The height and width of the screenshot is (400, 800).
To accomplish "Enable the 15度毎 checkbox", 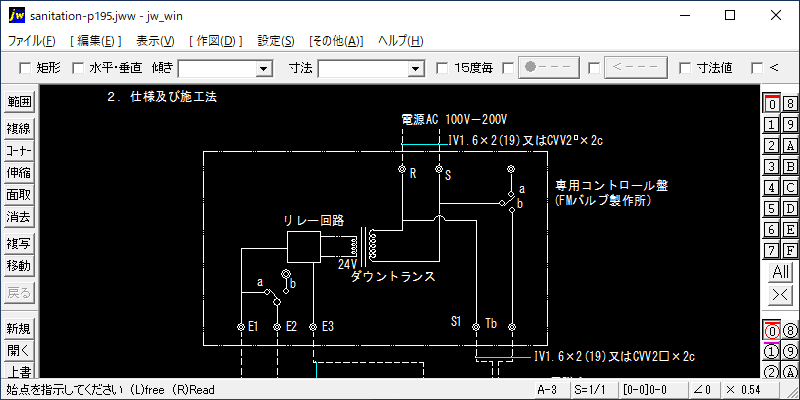I will 442,67.
